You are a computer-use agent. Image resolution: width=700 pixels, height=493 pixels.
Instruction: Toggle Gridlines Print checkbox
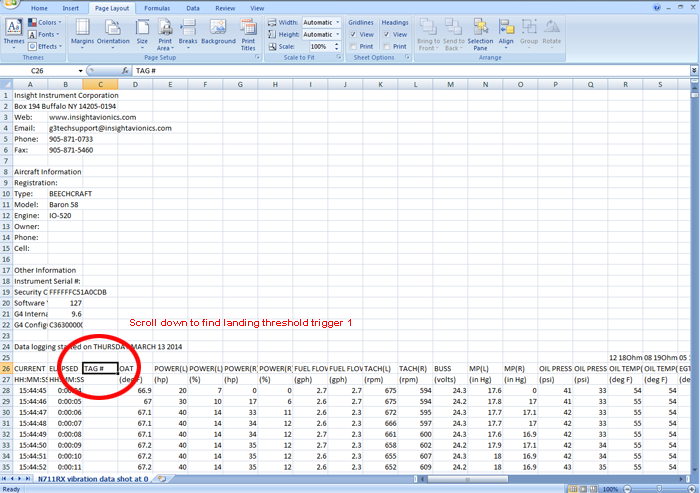[353, 46]
